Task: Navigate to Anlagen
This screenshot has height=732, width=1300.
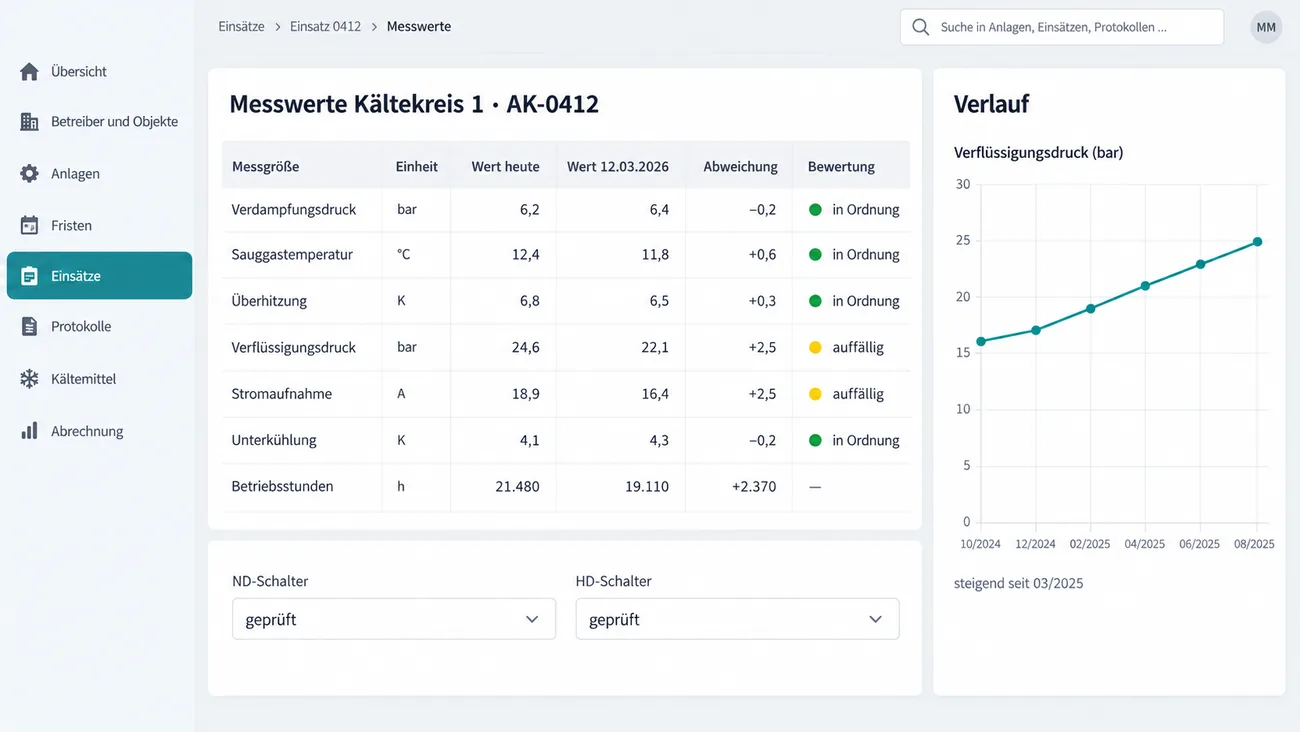Action: 99,174
